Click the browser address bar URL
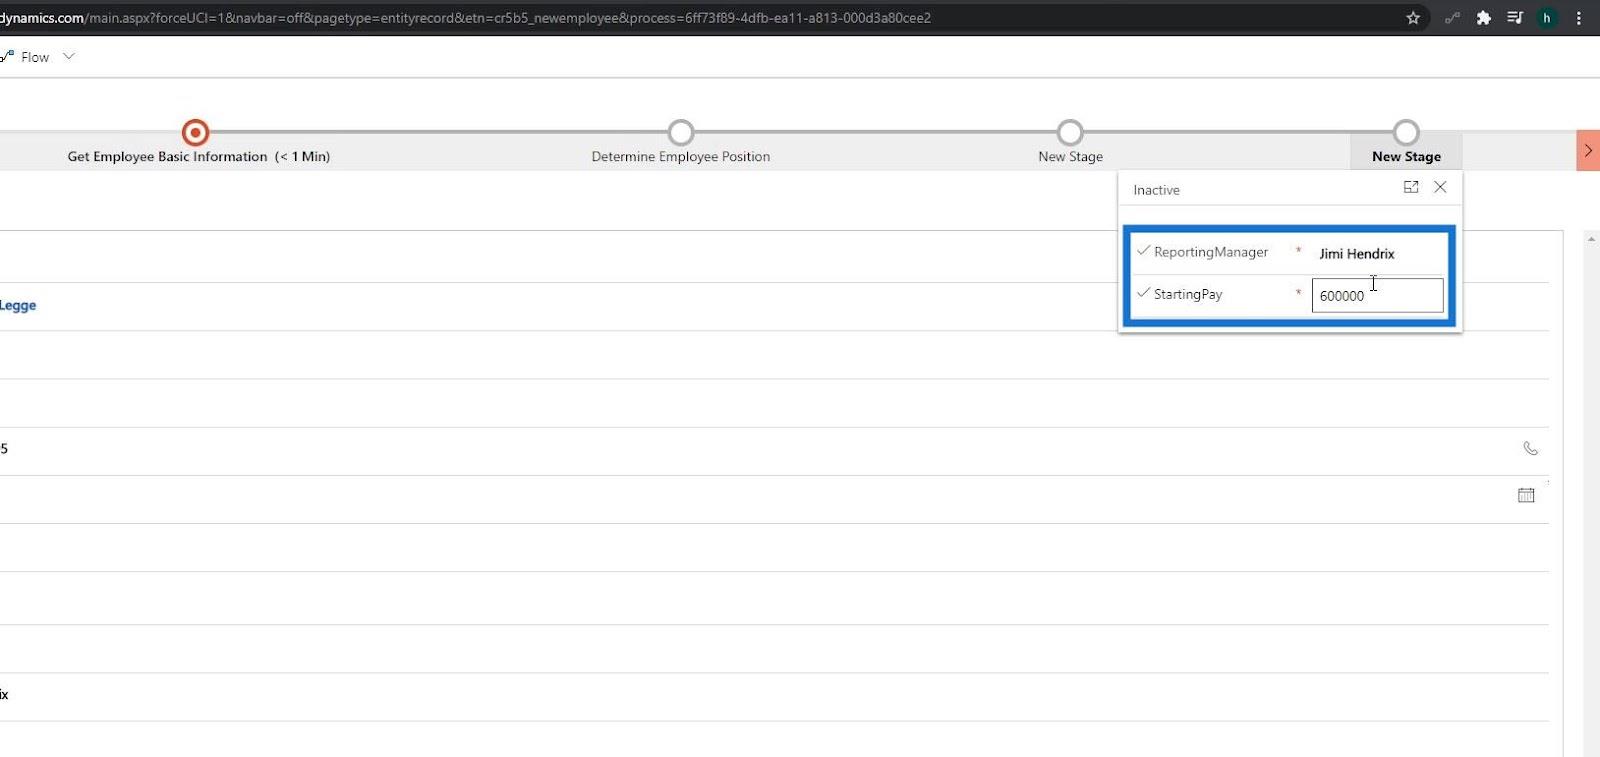The width and height of the screenshot is (1600, 757). [465, 18]
